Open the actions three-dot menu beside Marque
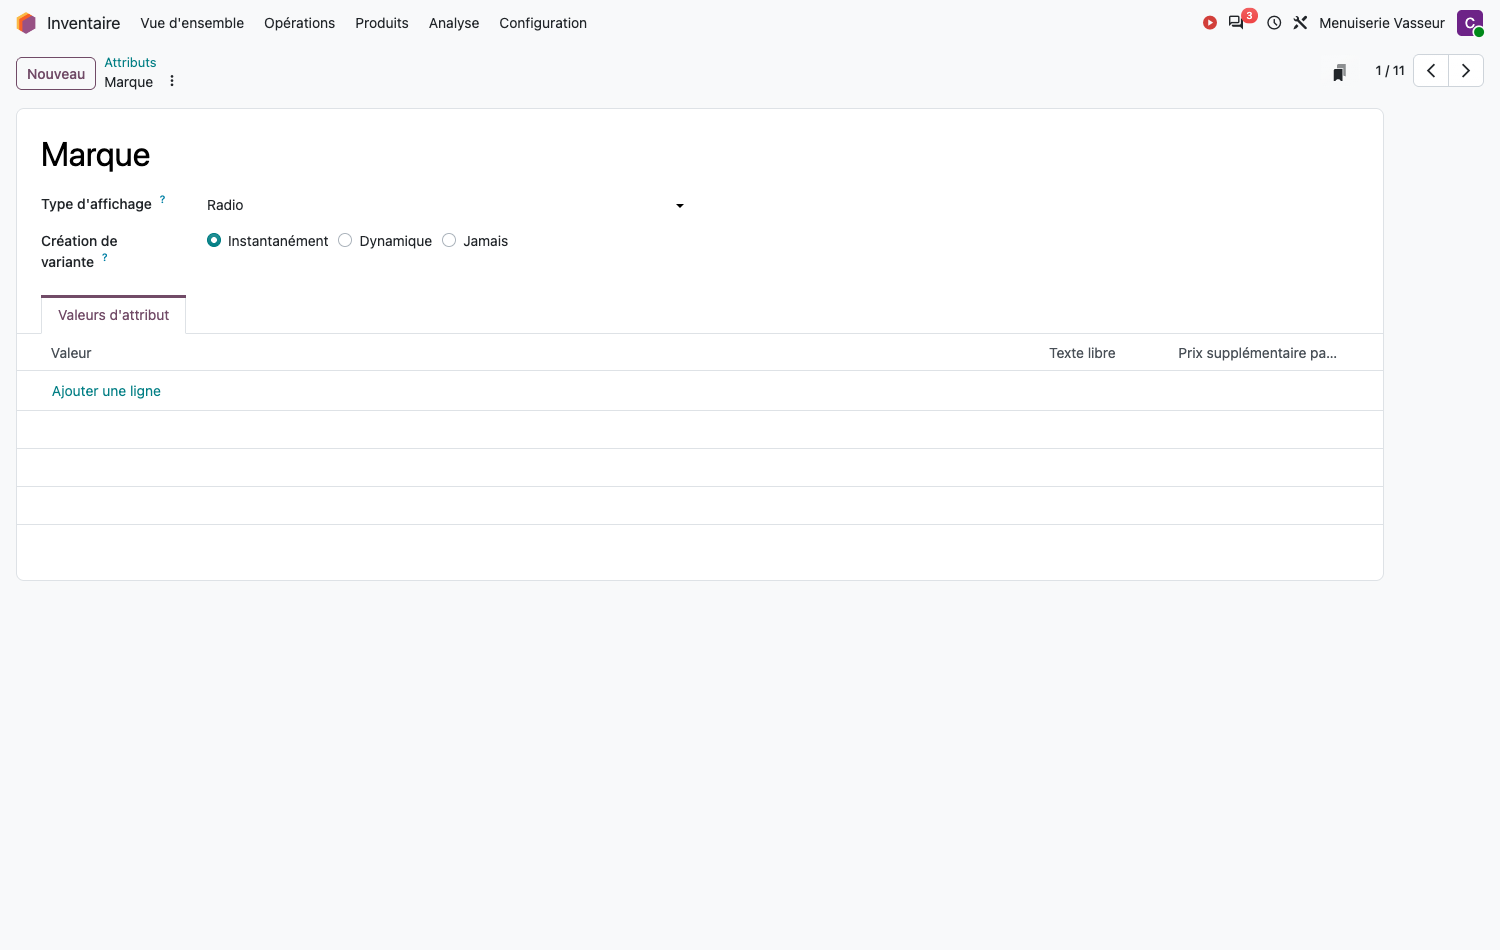 coord(172,81)
